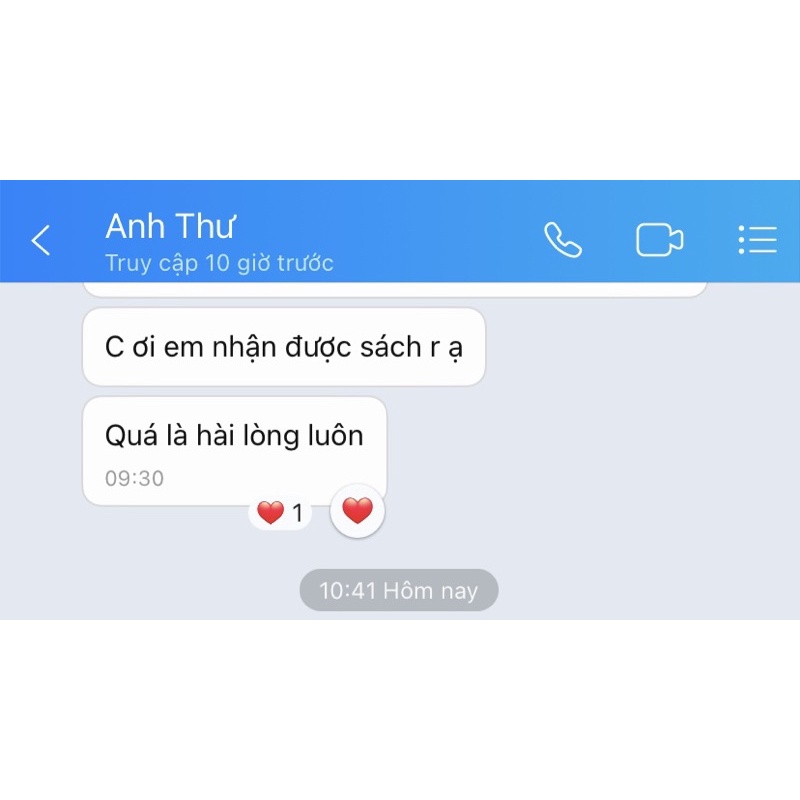Screen dimensions: 800x800
Task: Tap the number 1 beside the heart
Action: [298, 513]
